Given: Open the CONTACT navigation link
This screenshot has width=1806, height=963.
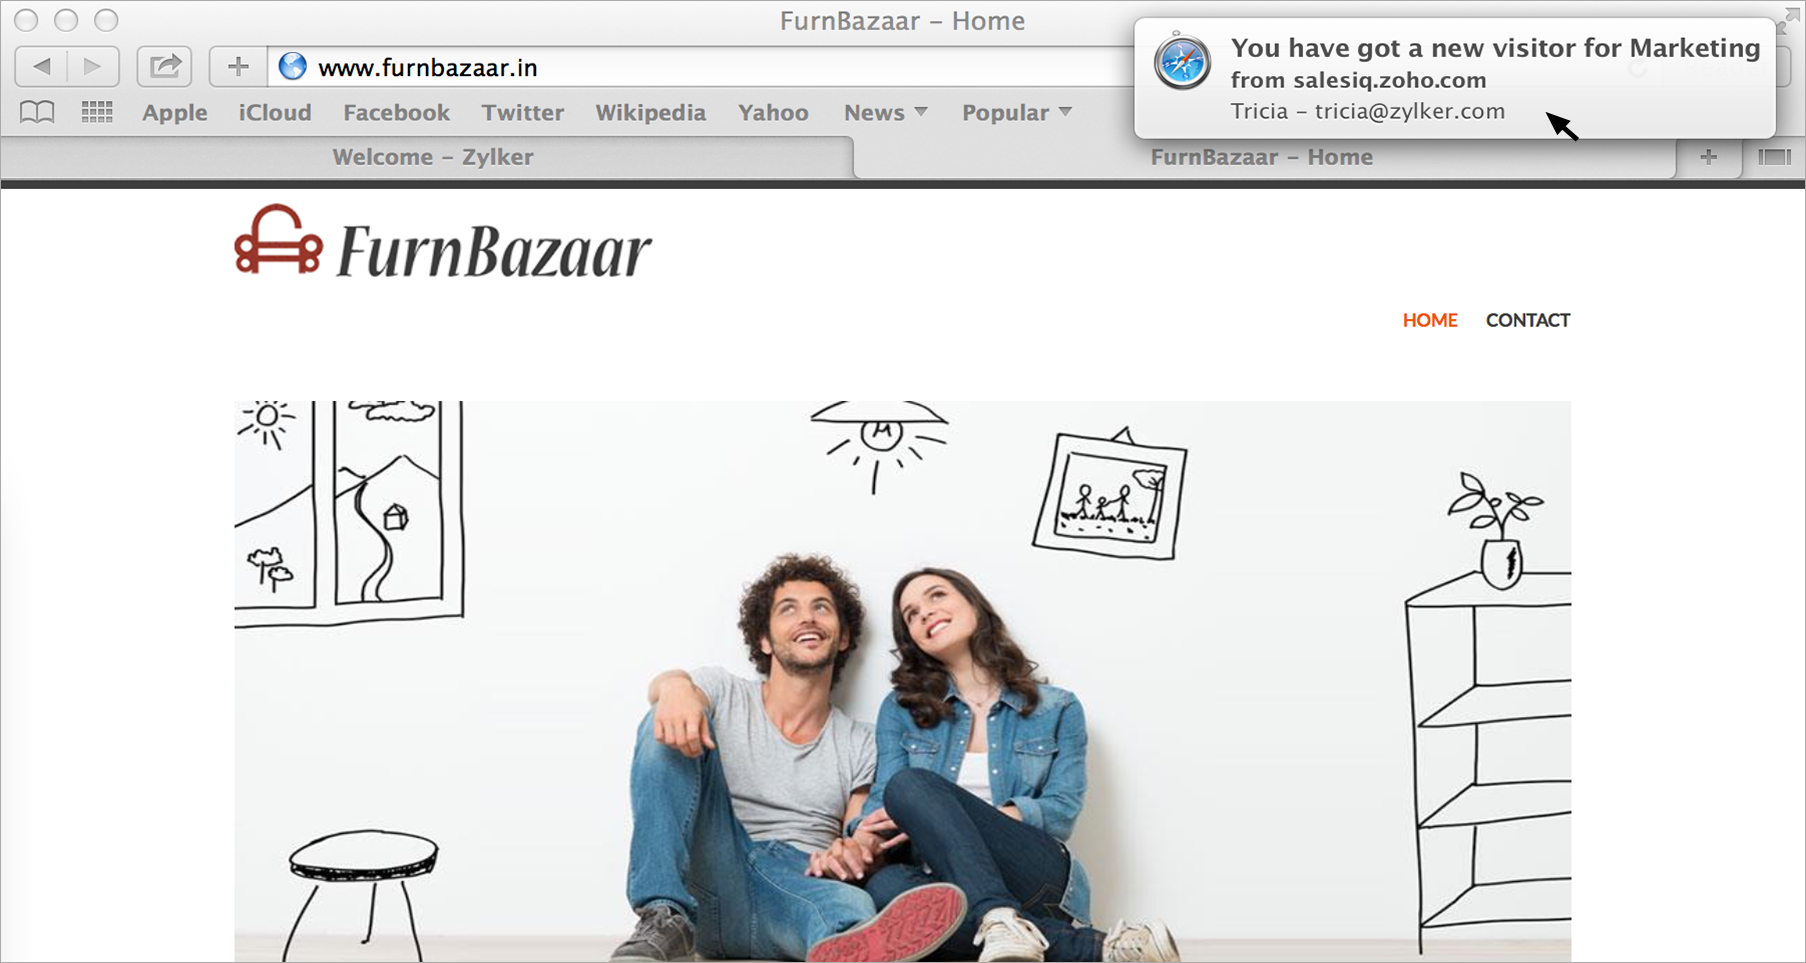Looking at the screenshot, I should 1528,320.
